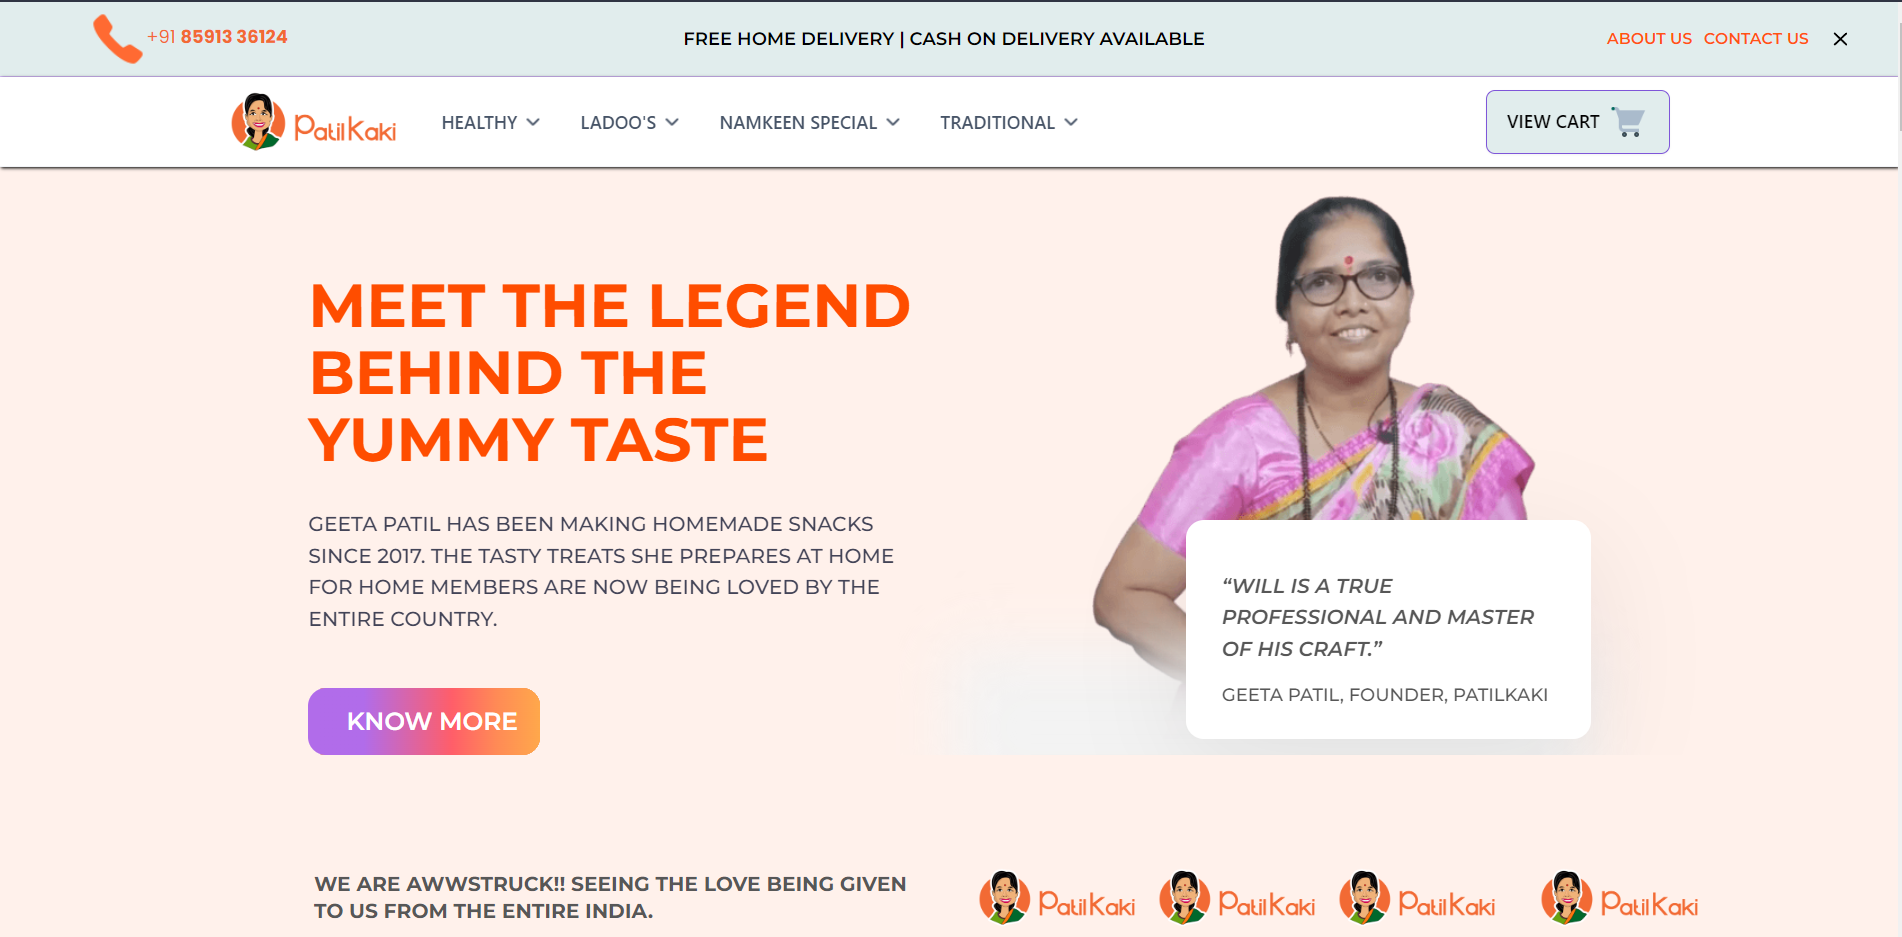Expand the Traditional dropdown chevron
The width and height of the screenshot is (1902, 937).
[1071, 122]
